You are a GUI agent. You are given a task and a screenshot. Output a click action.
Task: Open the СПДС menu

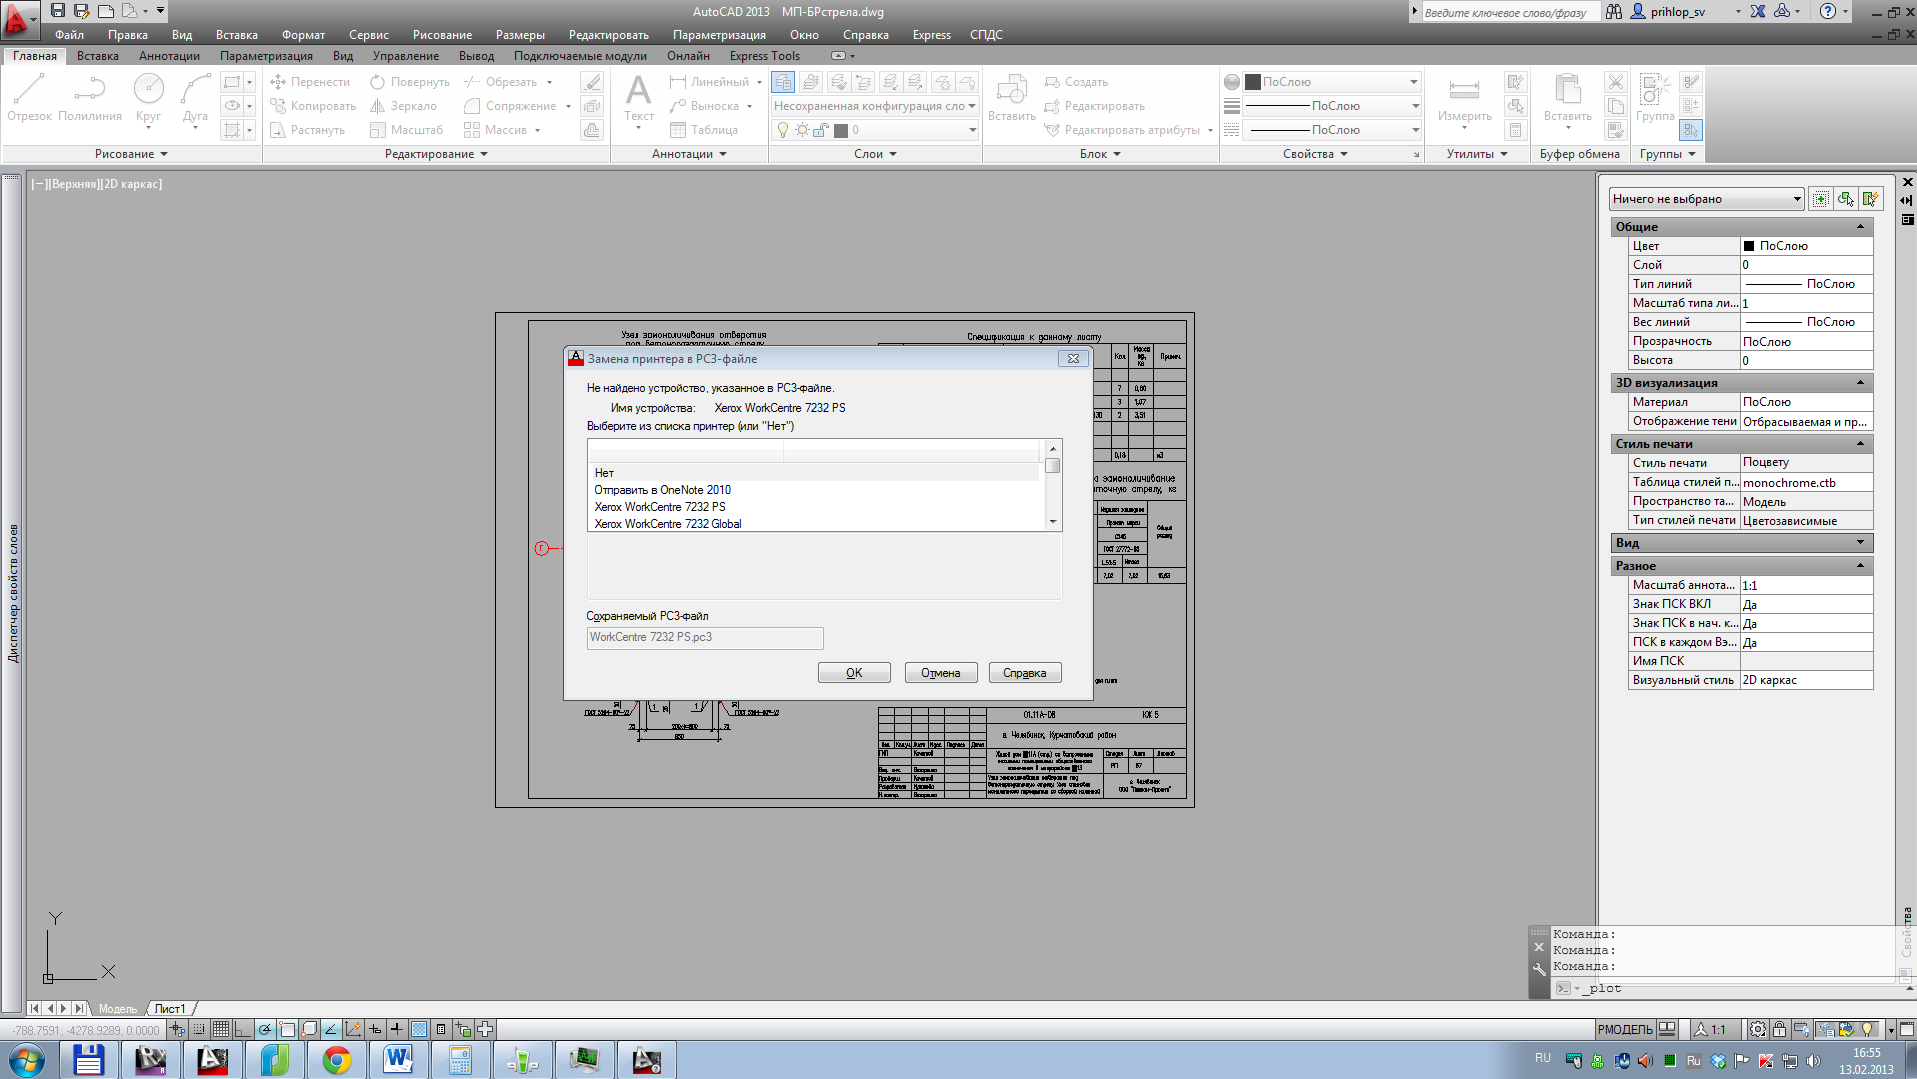point(986,35)
